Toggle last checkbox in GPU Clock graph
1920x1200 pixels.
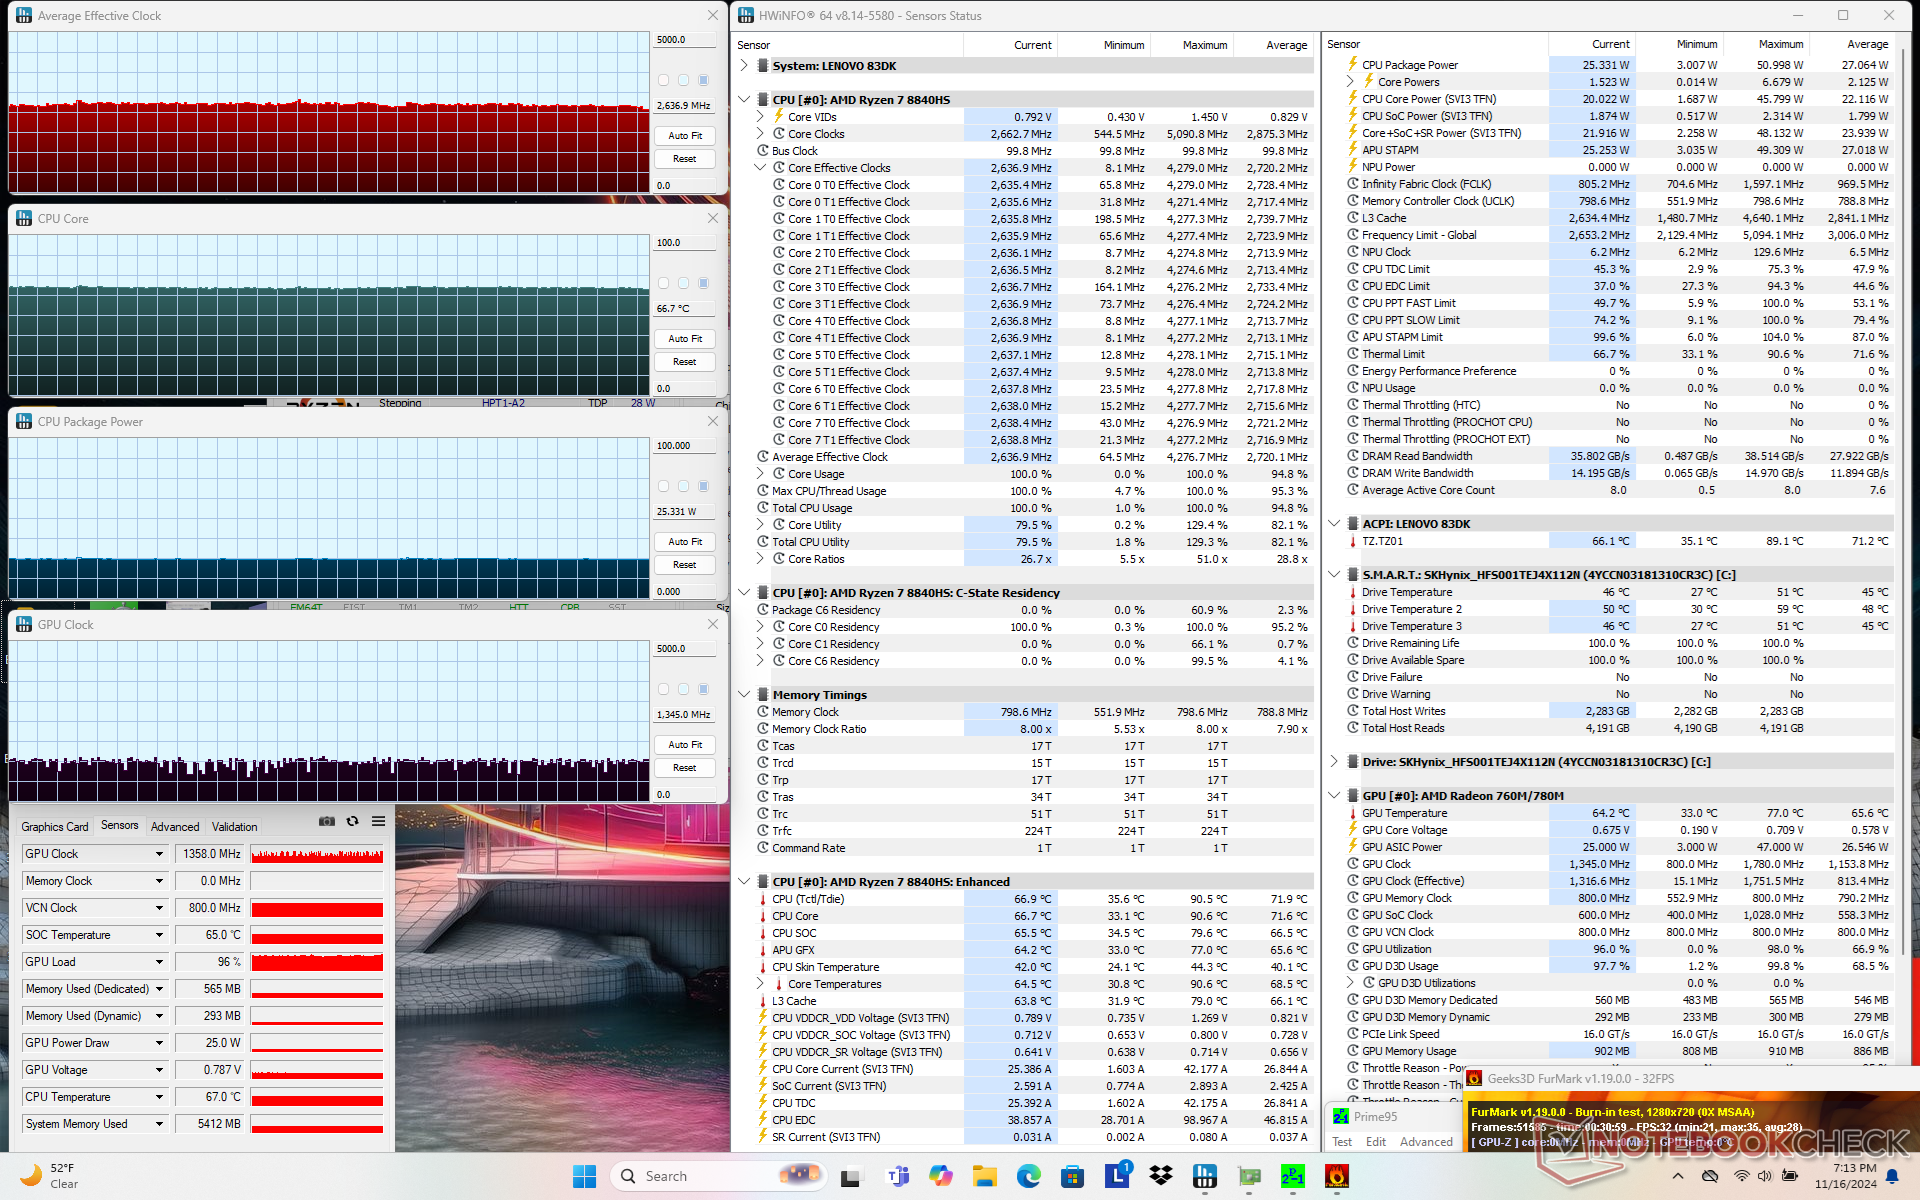pos(704,689)
